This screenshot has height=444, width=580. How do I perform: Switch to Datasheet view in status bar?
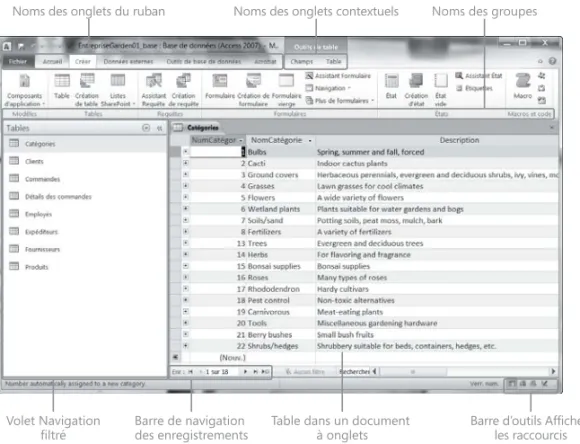click(512, 384)
